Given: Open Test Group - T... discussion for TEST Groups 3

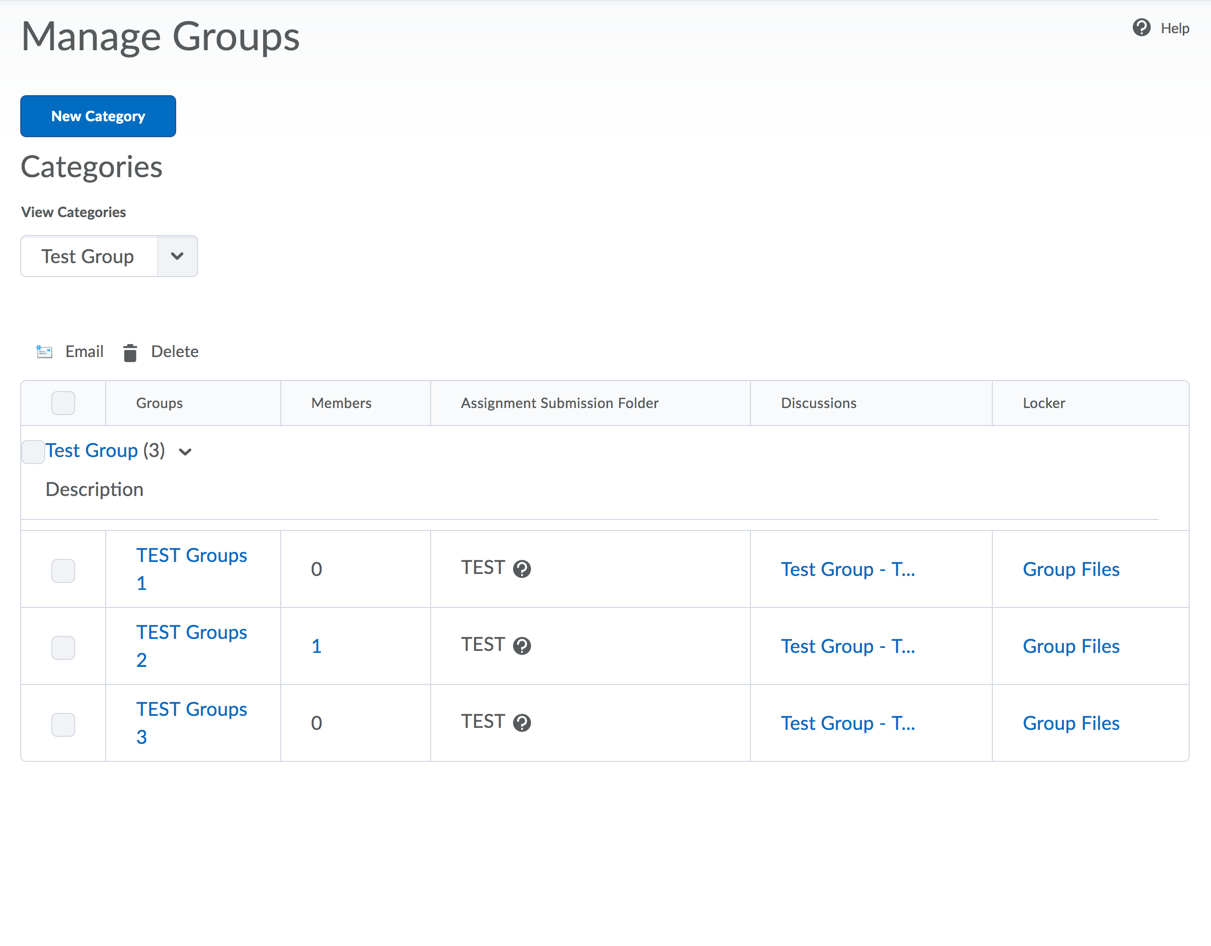Looking at the screenshot, I should click(x=848, y=723).
